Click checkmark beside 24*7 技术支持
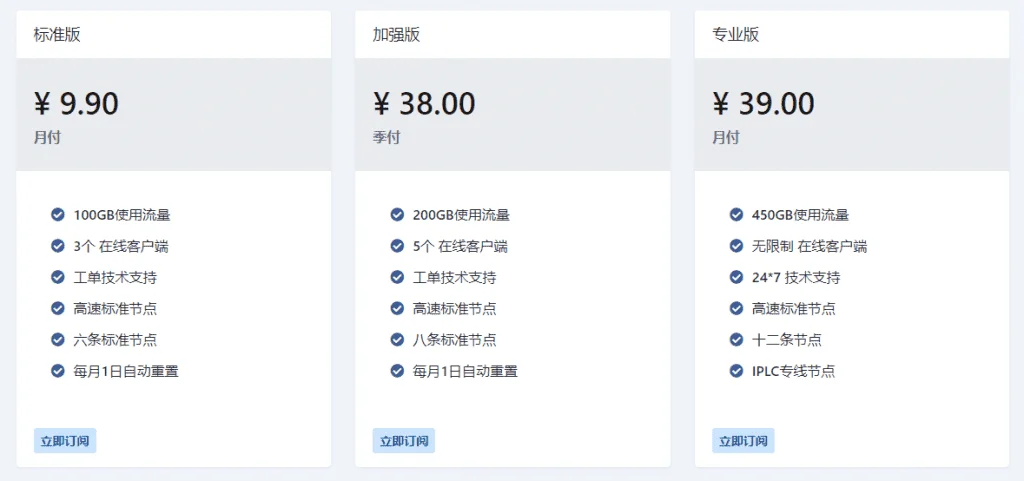This screenshot has height=481, width=1024. click(x=736, y=277)
